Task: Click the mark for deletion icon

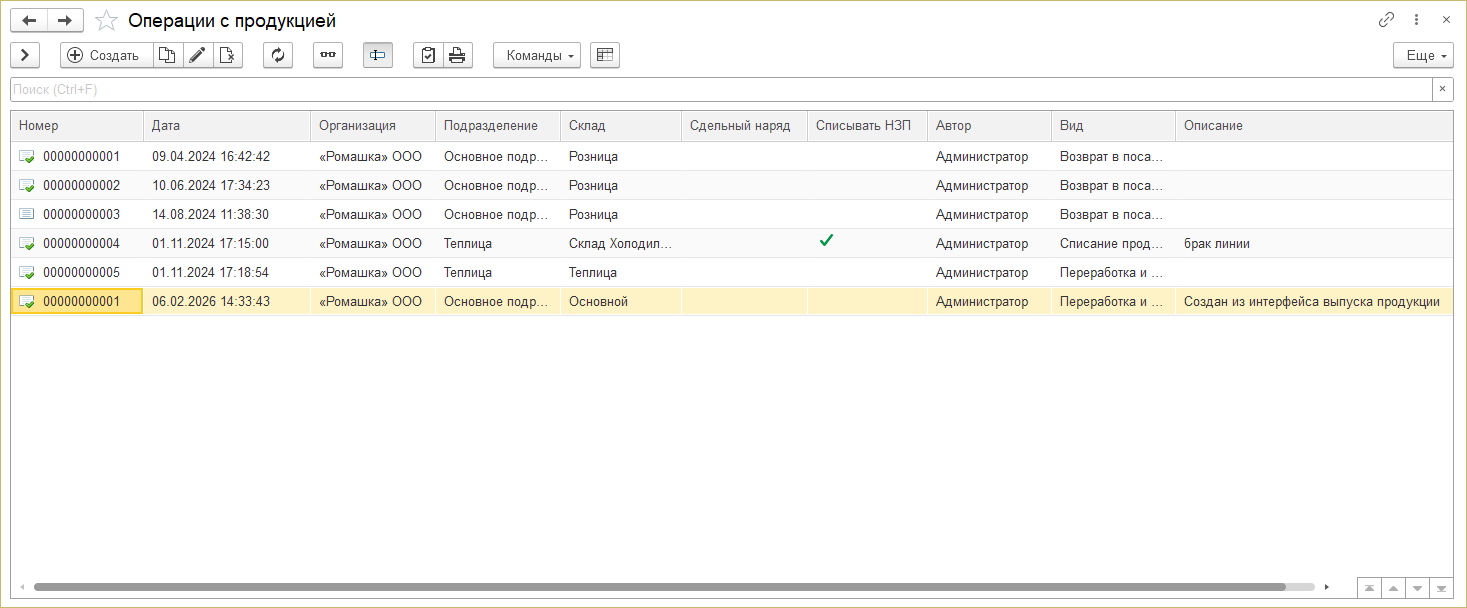Action: tap(228, 56)
